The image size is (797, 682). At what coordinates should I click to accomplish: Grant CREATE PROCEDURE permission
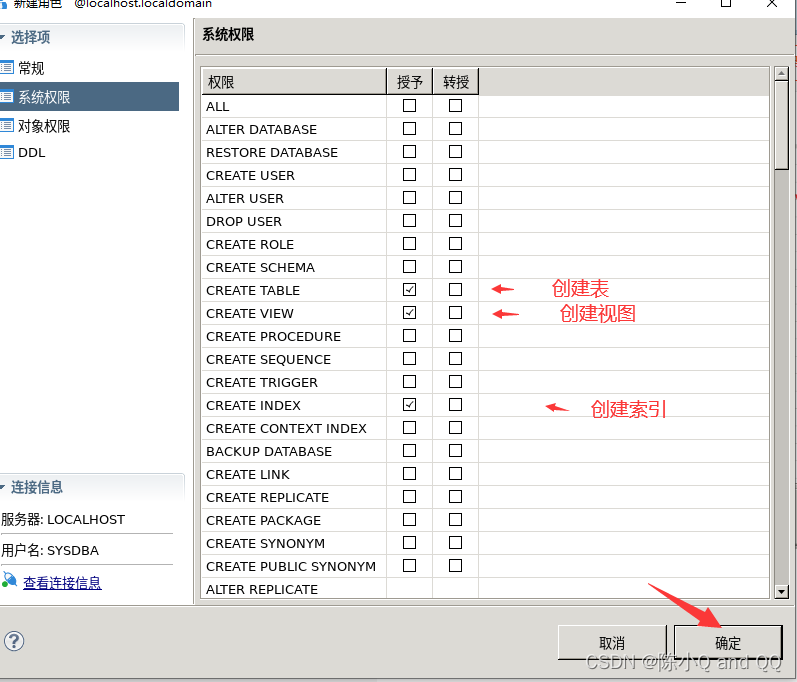point(409,335)
